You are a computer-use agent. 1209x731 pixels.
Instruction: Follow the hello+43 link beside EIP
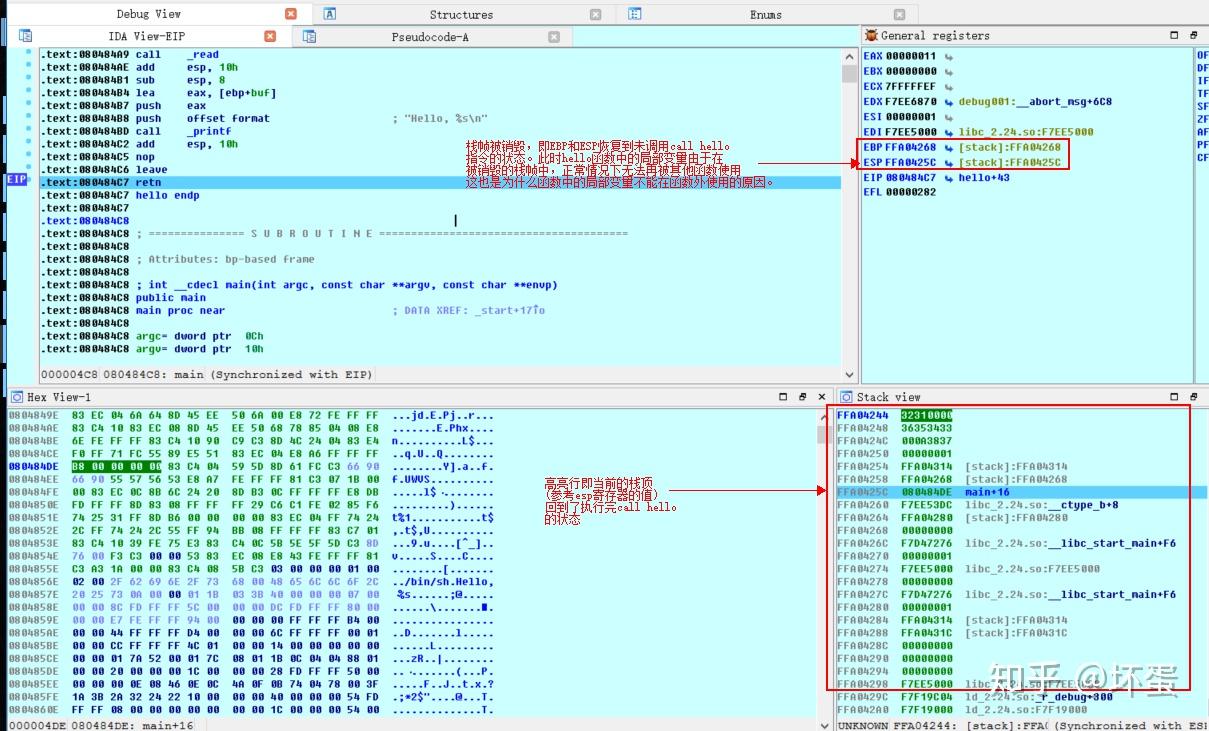(x=985, y=179)
